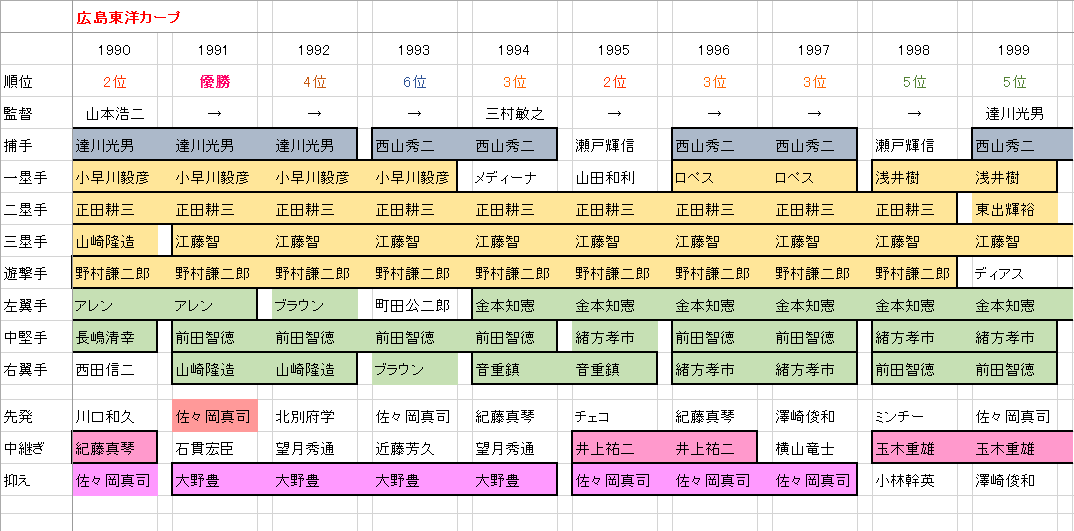Click 井上祐二 cell under 1995
The width and height of the screenshot is (1074, 531).
(614, 449)
